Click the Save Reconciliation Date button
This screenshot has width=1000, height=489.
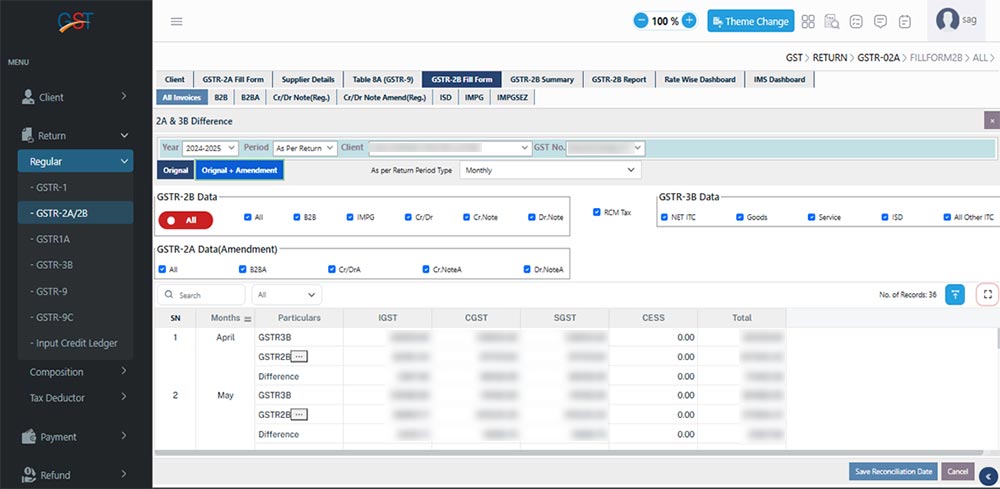(892, 471)
